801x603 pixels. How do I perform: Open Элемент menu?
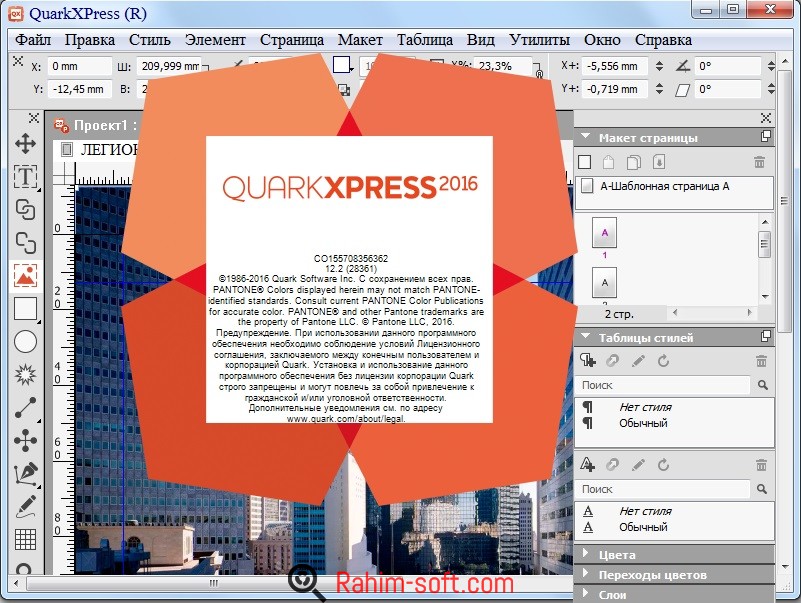[x=215, y=40]
